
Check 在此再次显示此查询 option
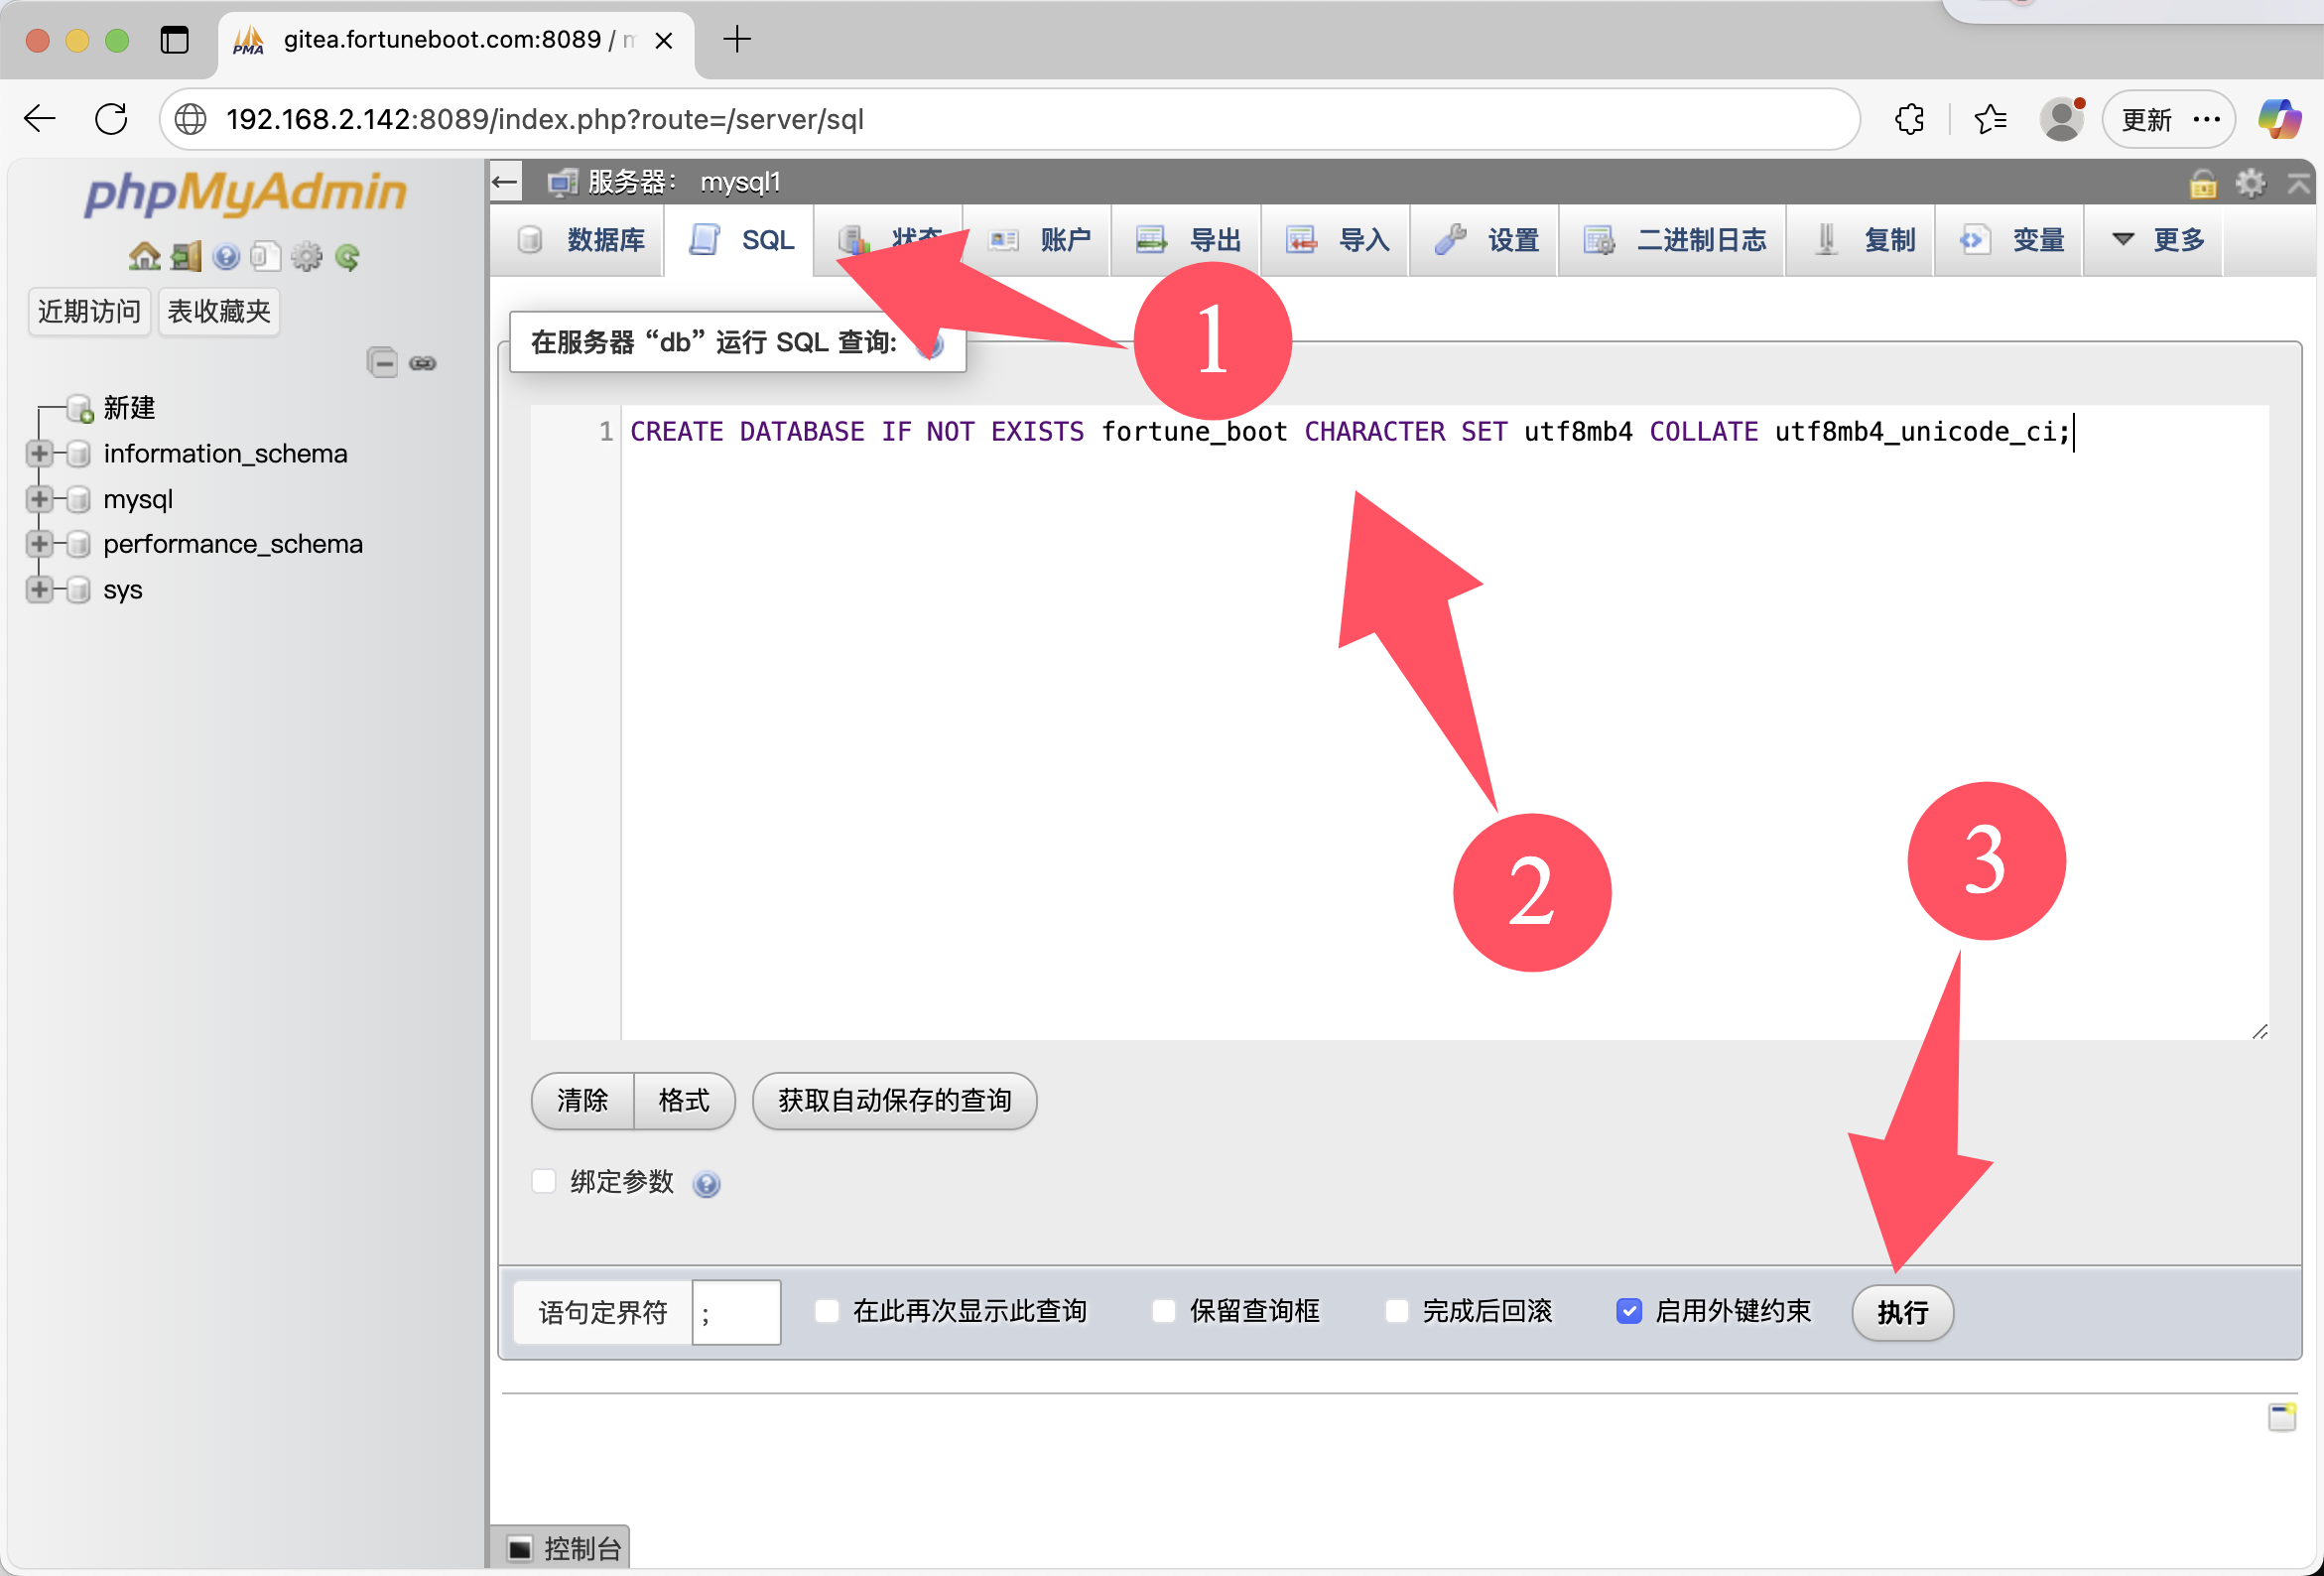pos(827,1311)
